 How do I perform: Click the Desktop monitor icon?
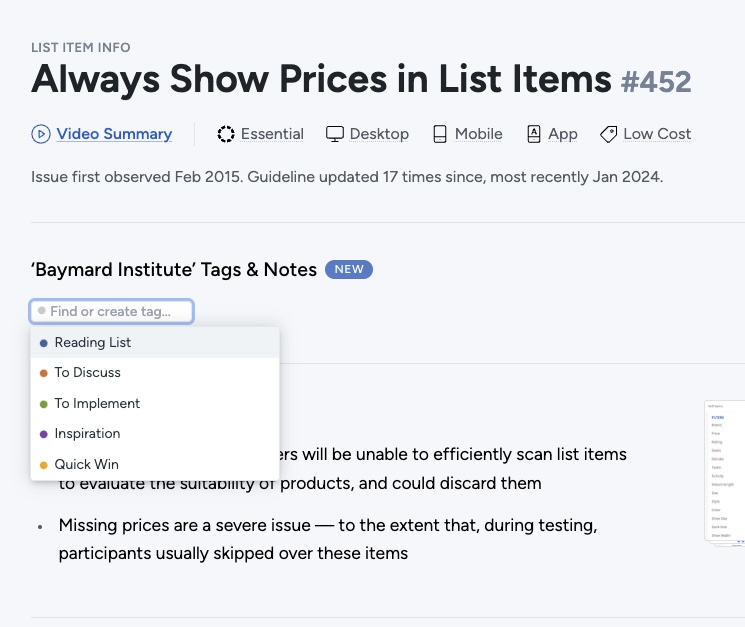335,134
